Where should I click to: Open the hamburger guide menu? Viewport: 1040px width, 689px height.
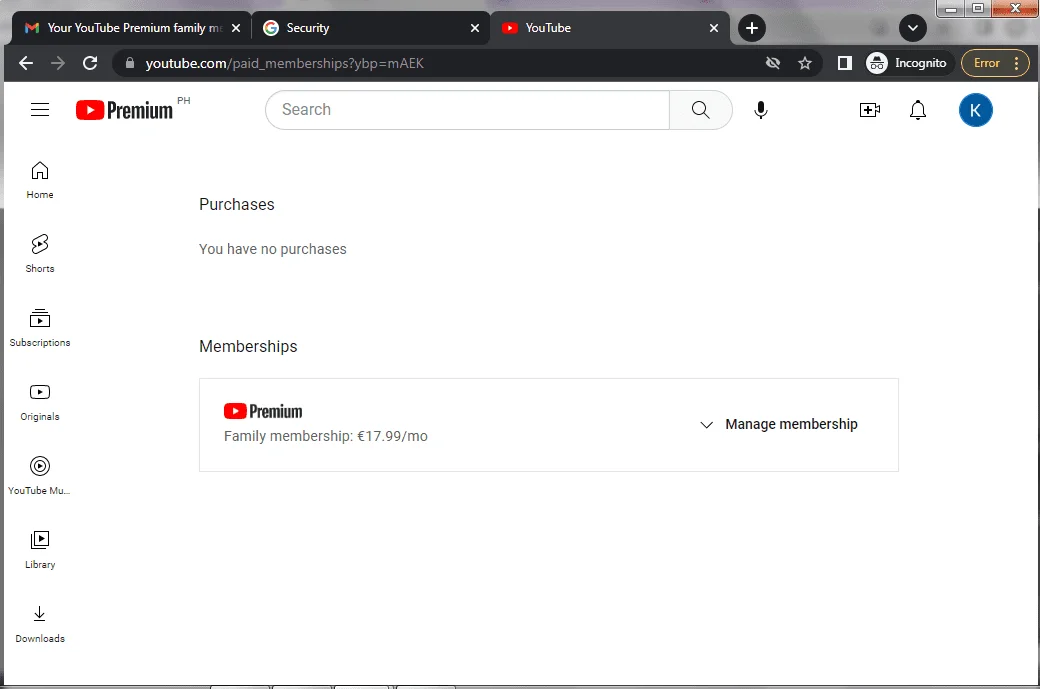pyautogui.click(x=40, y=109)
